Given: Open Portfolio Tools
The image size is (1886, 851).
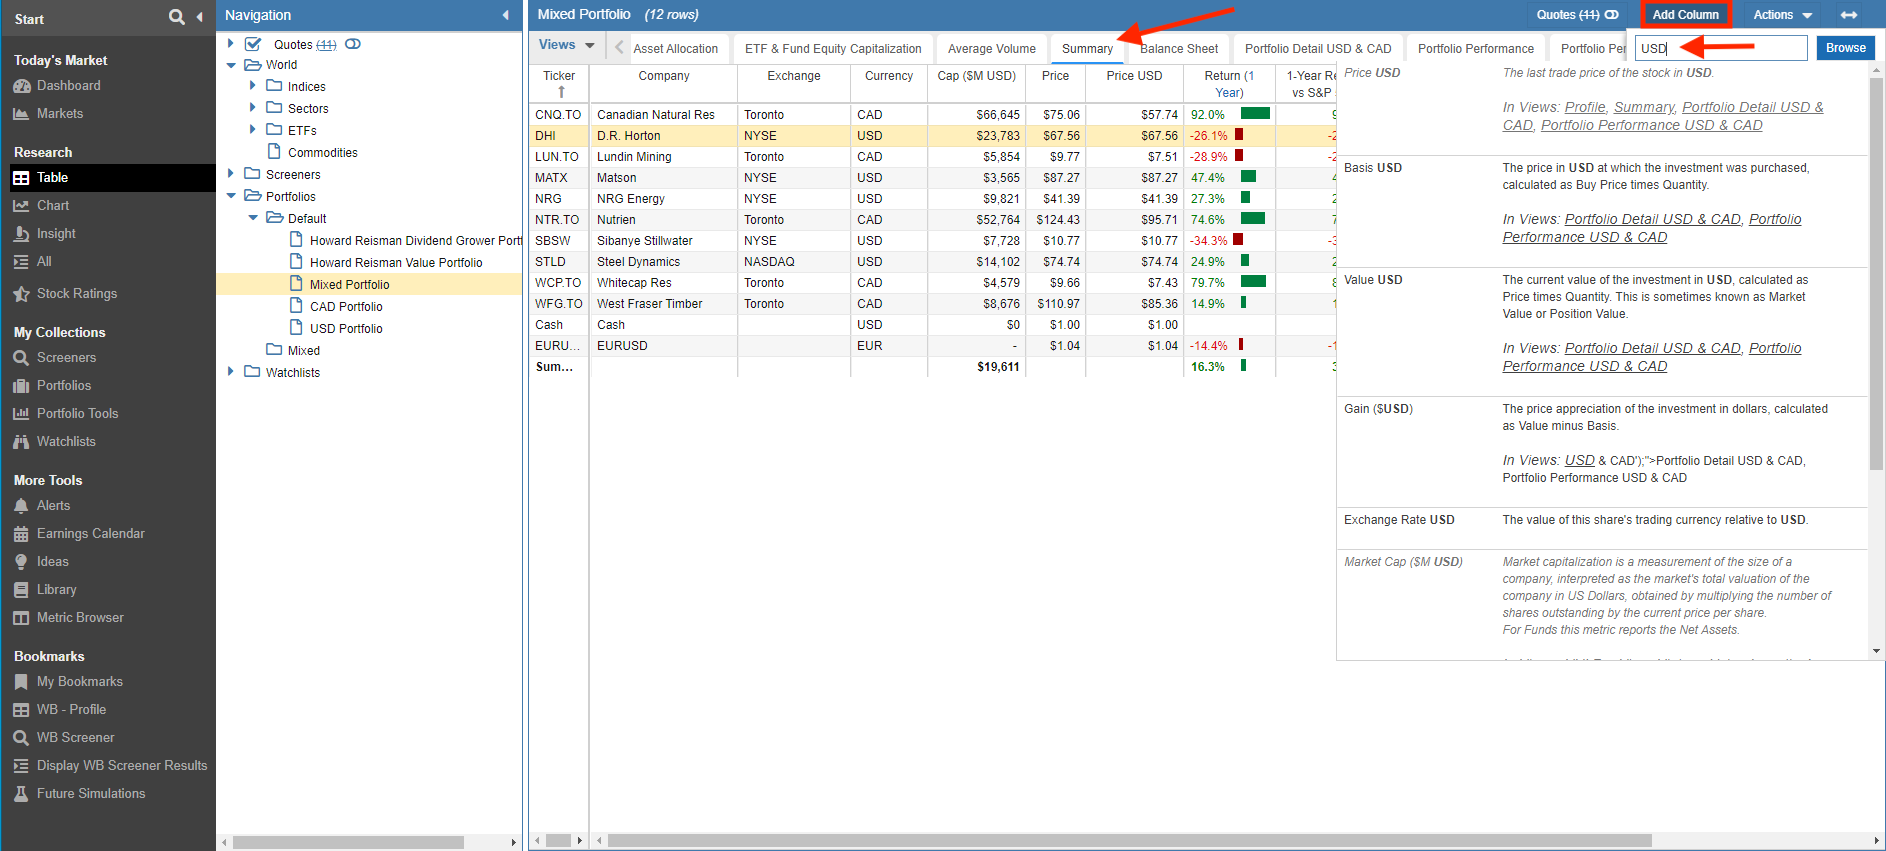Looking at the screenshot, I should [77, 414].
